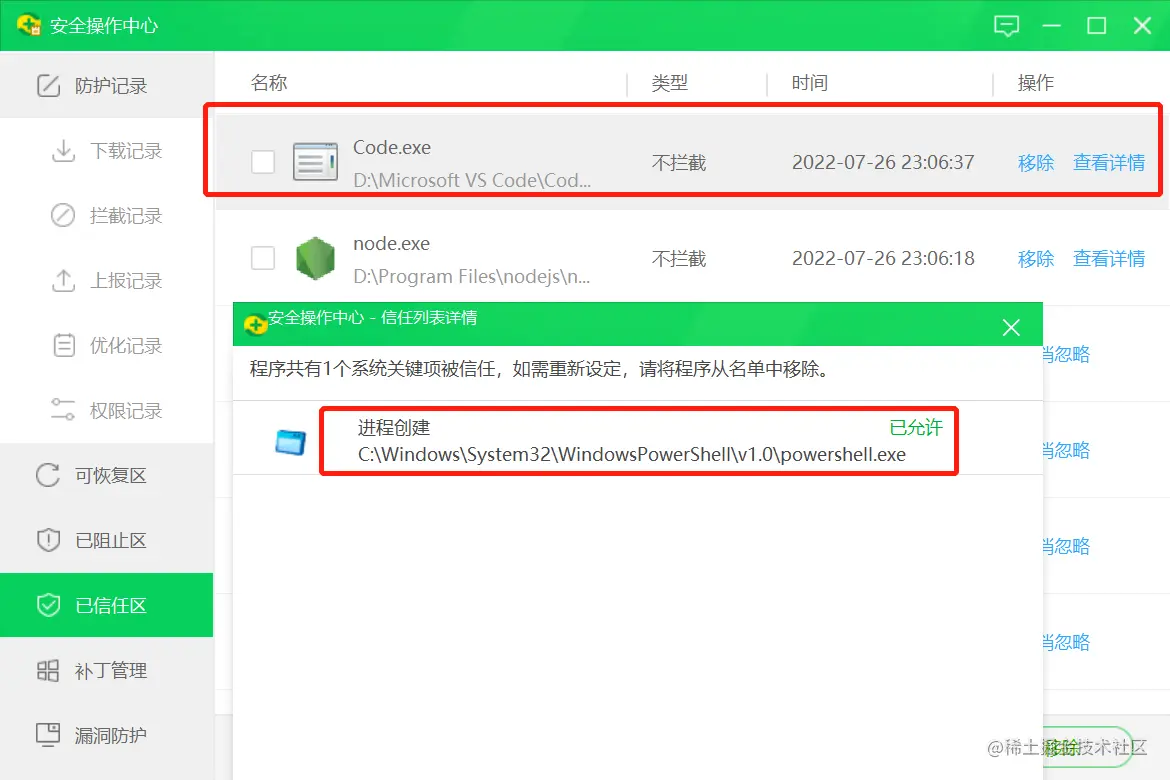Sort by 名称 column header

[269, 83]
